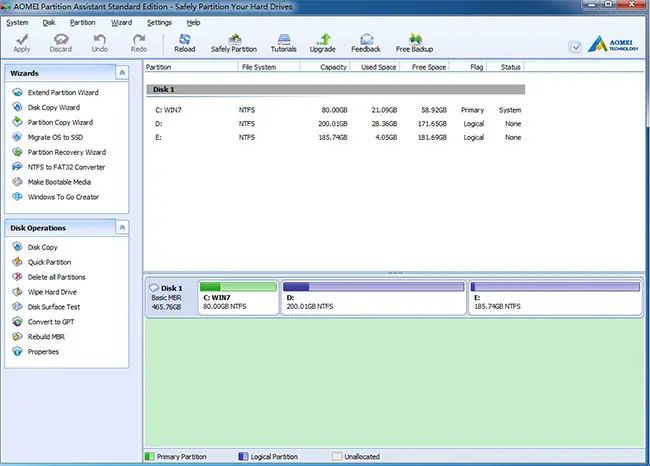Click Extend Partition Wizard icon

click(17, 92)
